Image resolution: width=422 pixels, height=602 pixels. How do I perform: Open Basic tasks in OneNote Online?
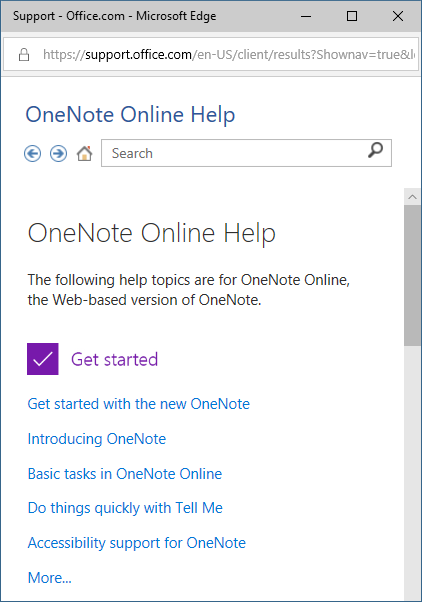[125, 474]
